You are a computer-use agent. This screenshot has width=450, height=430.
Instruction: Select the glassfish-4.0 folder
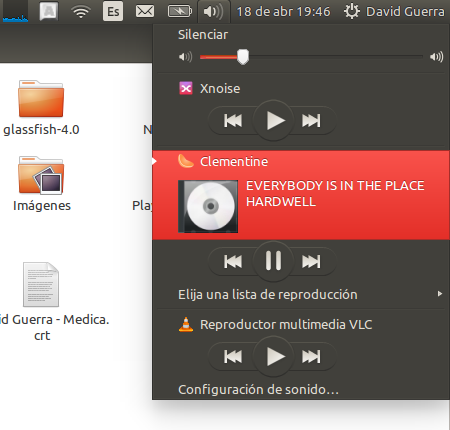coord(41,108)
